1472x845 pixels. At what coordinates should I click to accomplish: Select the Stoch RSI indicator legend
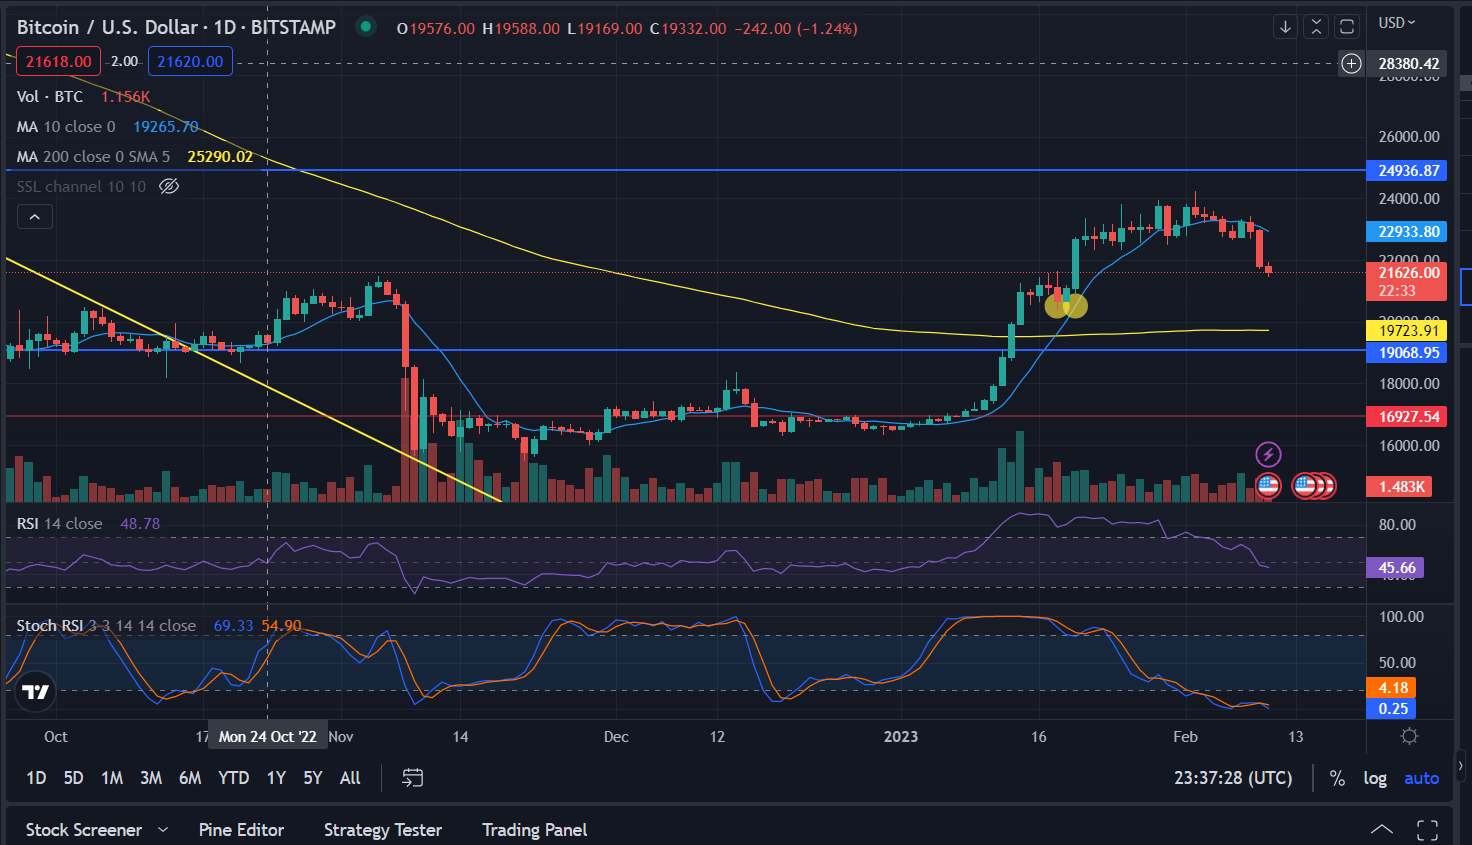pyautogui.click(x=106, y=626)
